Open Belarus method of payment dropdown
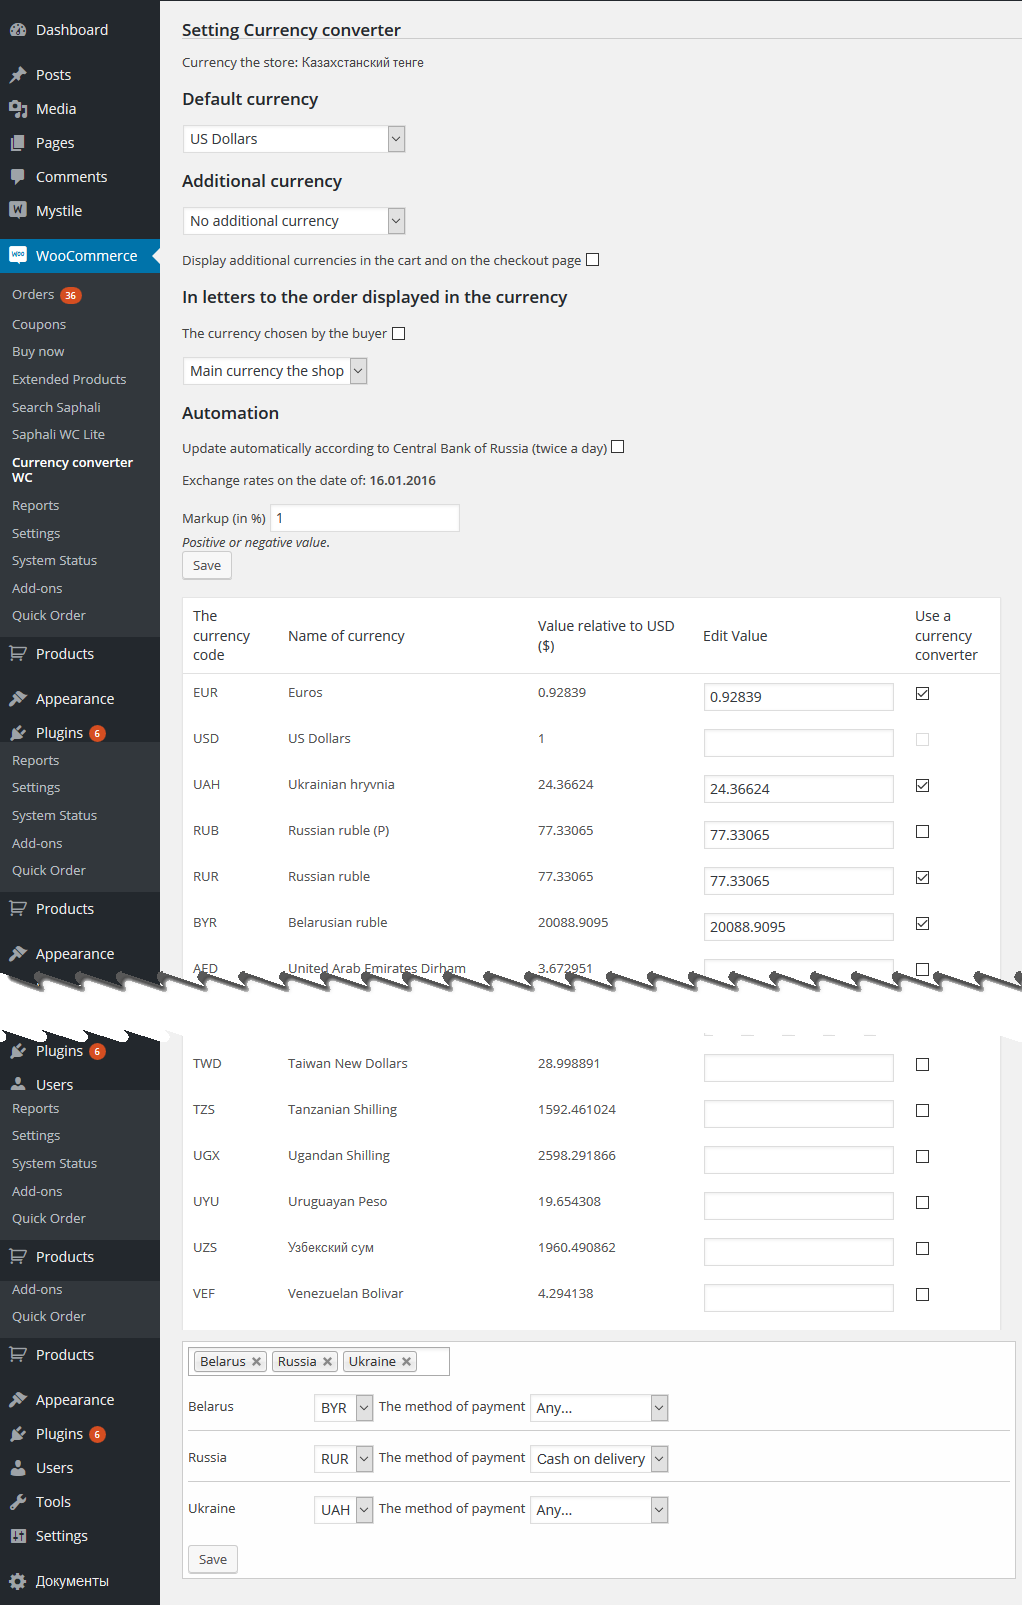This screenshot has height=1605, width=1022. [x=599, y=1408]
